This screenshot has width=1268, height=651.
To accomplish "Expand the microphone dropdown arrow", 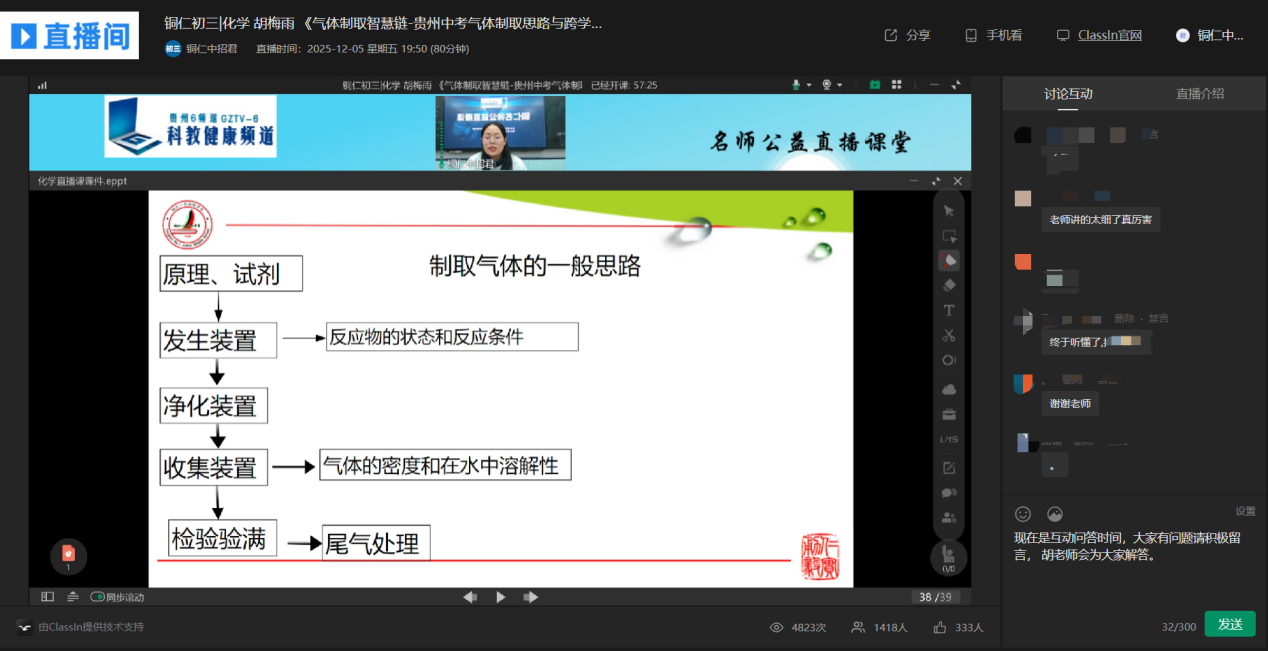I will pos(810,85).
